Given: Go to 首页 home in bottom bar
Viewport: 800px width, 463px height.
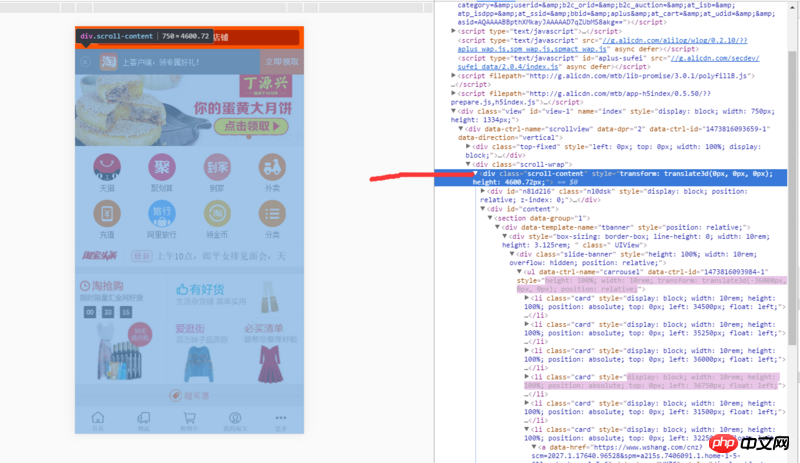Looking at the screenshot, I should pyautogui.click(x=98, y=421).
